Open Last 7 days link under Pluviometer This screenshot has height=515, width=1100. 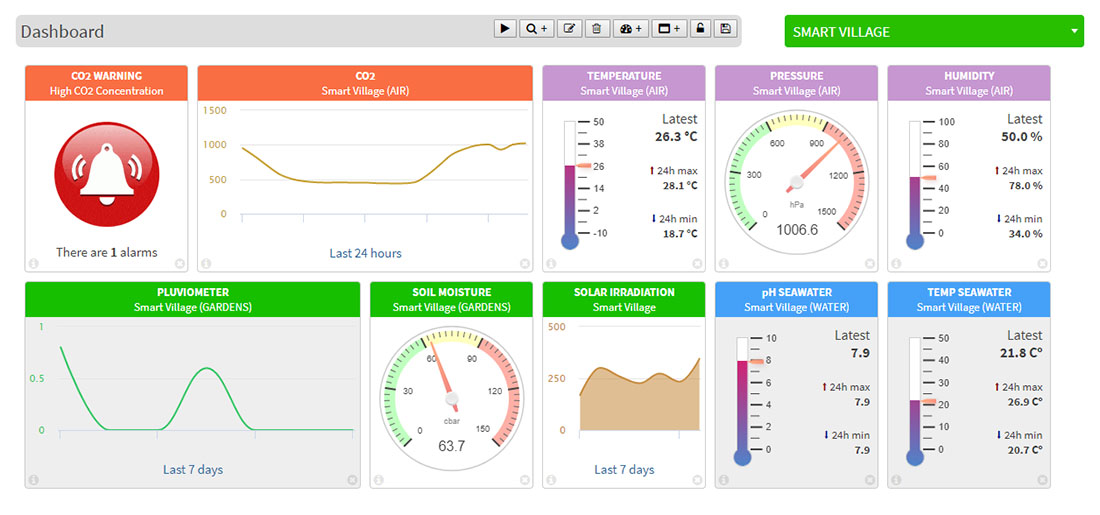(193, 469)
